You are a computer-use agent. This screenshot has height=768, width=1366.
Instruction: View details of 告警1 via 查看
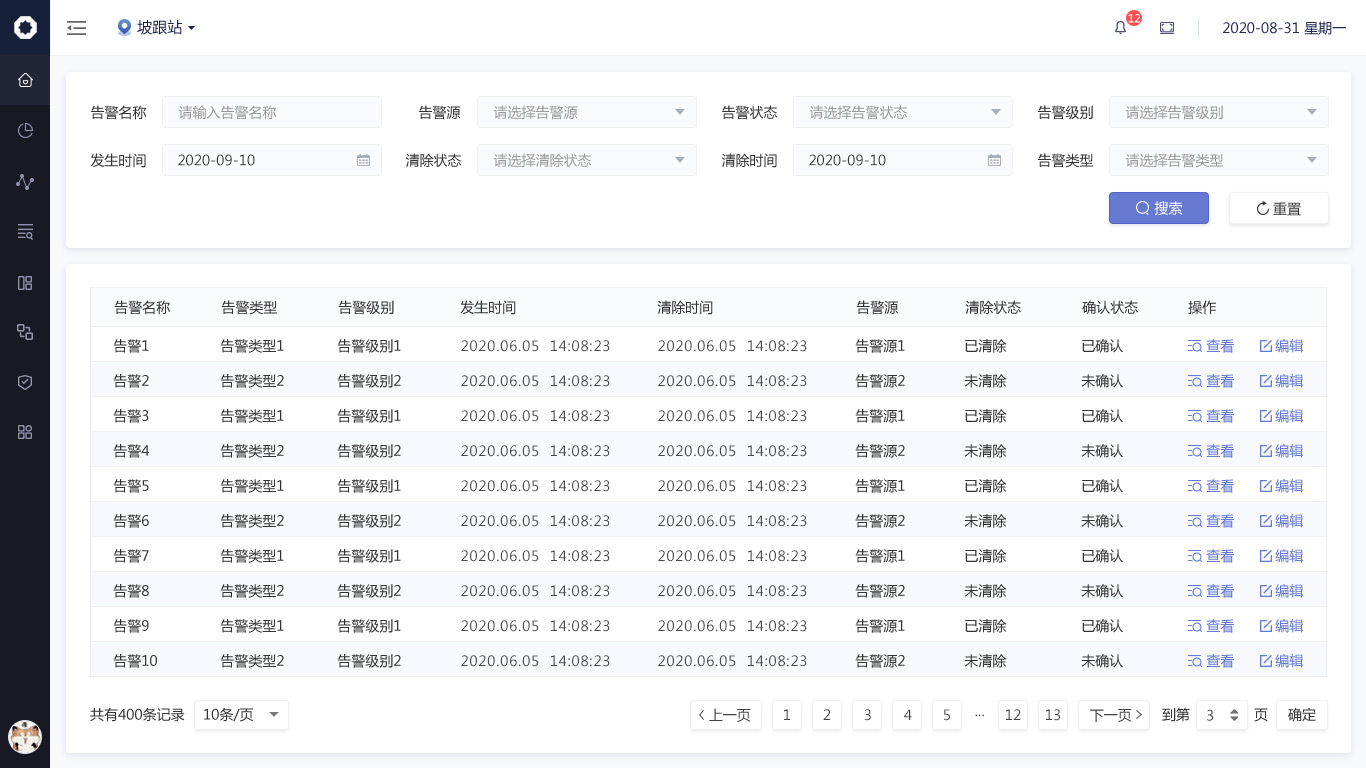pos(1211,346)
